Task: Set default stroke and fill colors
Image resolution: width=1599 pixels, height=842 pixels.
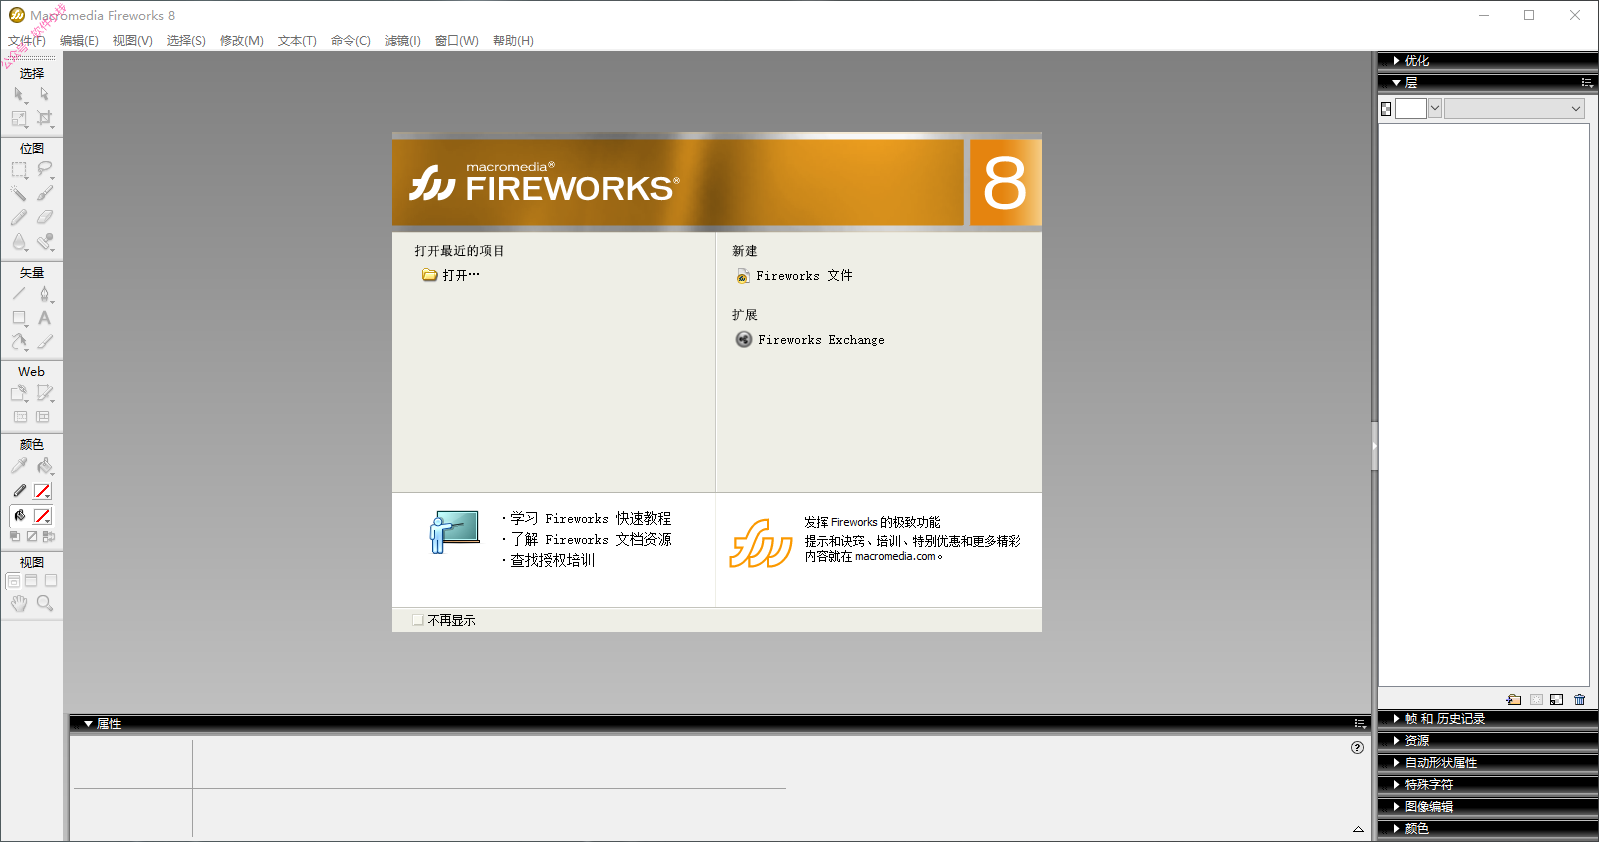Action: click(x=15, y=537)
